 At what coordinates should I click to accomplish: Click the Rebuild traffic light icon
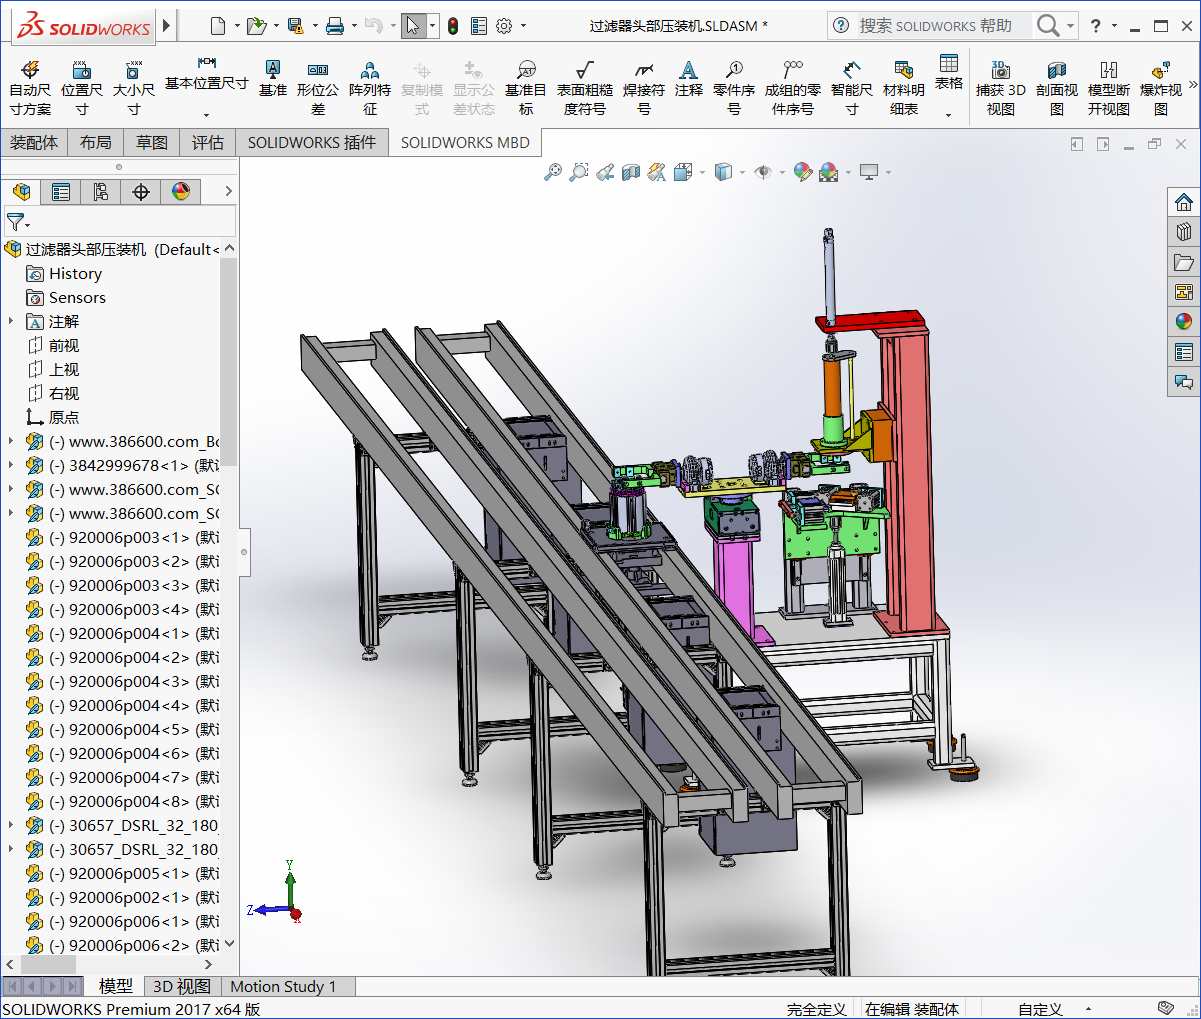point(453,26)
